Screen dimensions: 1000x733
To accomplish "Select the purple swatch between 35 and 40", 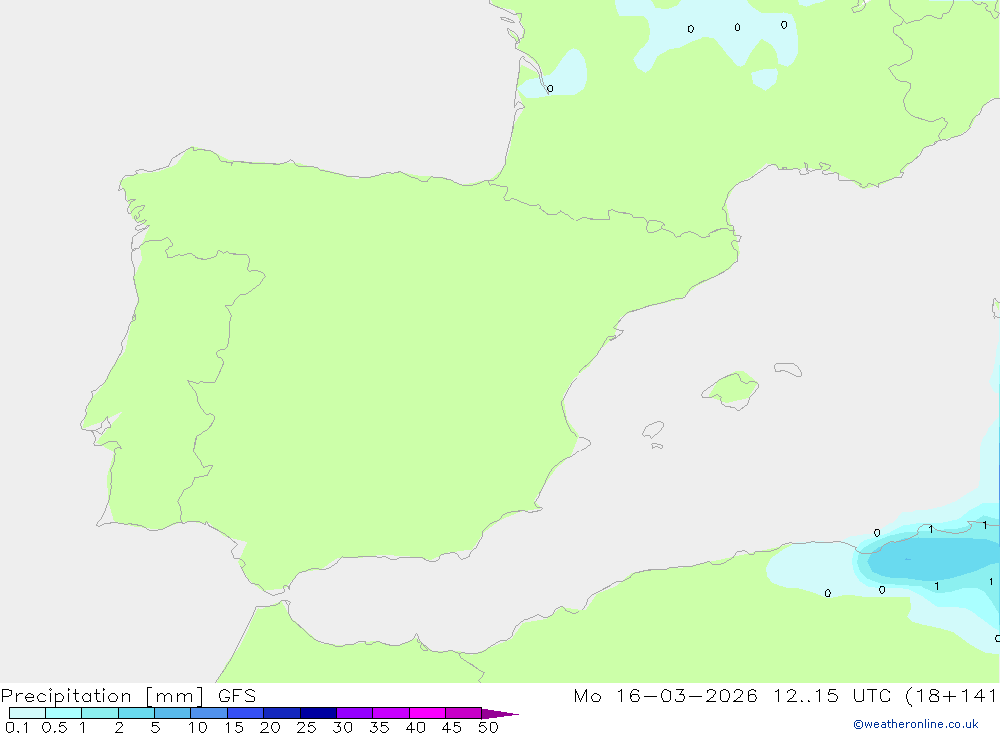I will pyautogui.click(x=391, y=713).
